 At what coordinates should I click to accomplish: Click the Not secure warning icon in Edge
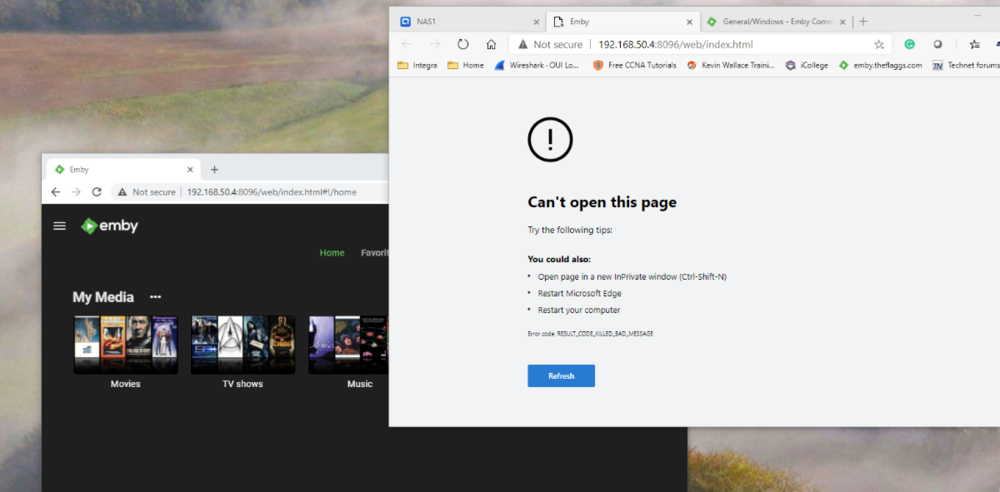pyautogui.click(x=523, y=44)
